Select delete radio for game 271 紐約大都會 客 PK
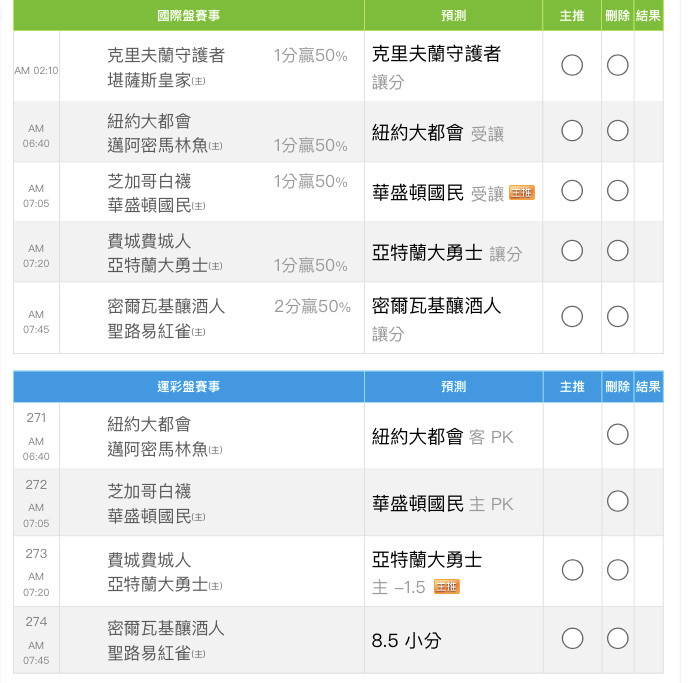689x683 pixels. click(x=617, y=434)
